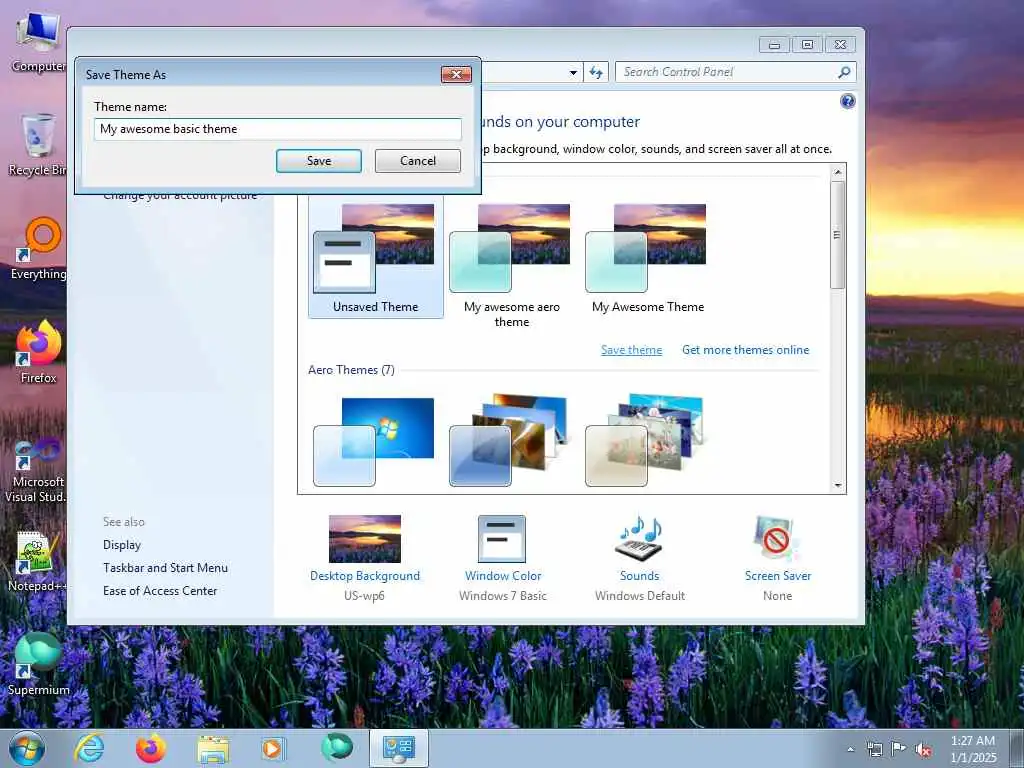
Task: Click Cancel in Save Theme As dialog
Action: [x=418, y=161]
